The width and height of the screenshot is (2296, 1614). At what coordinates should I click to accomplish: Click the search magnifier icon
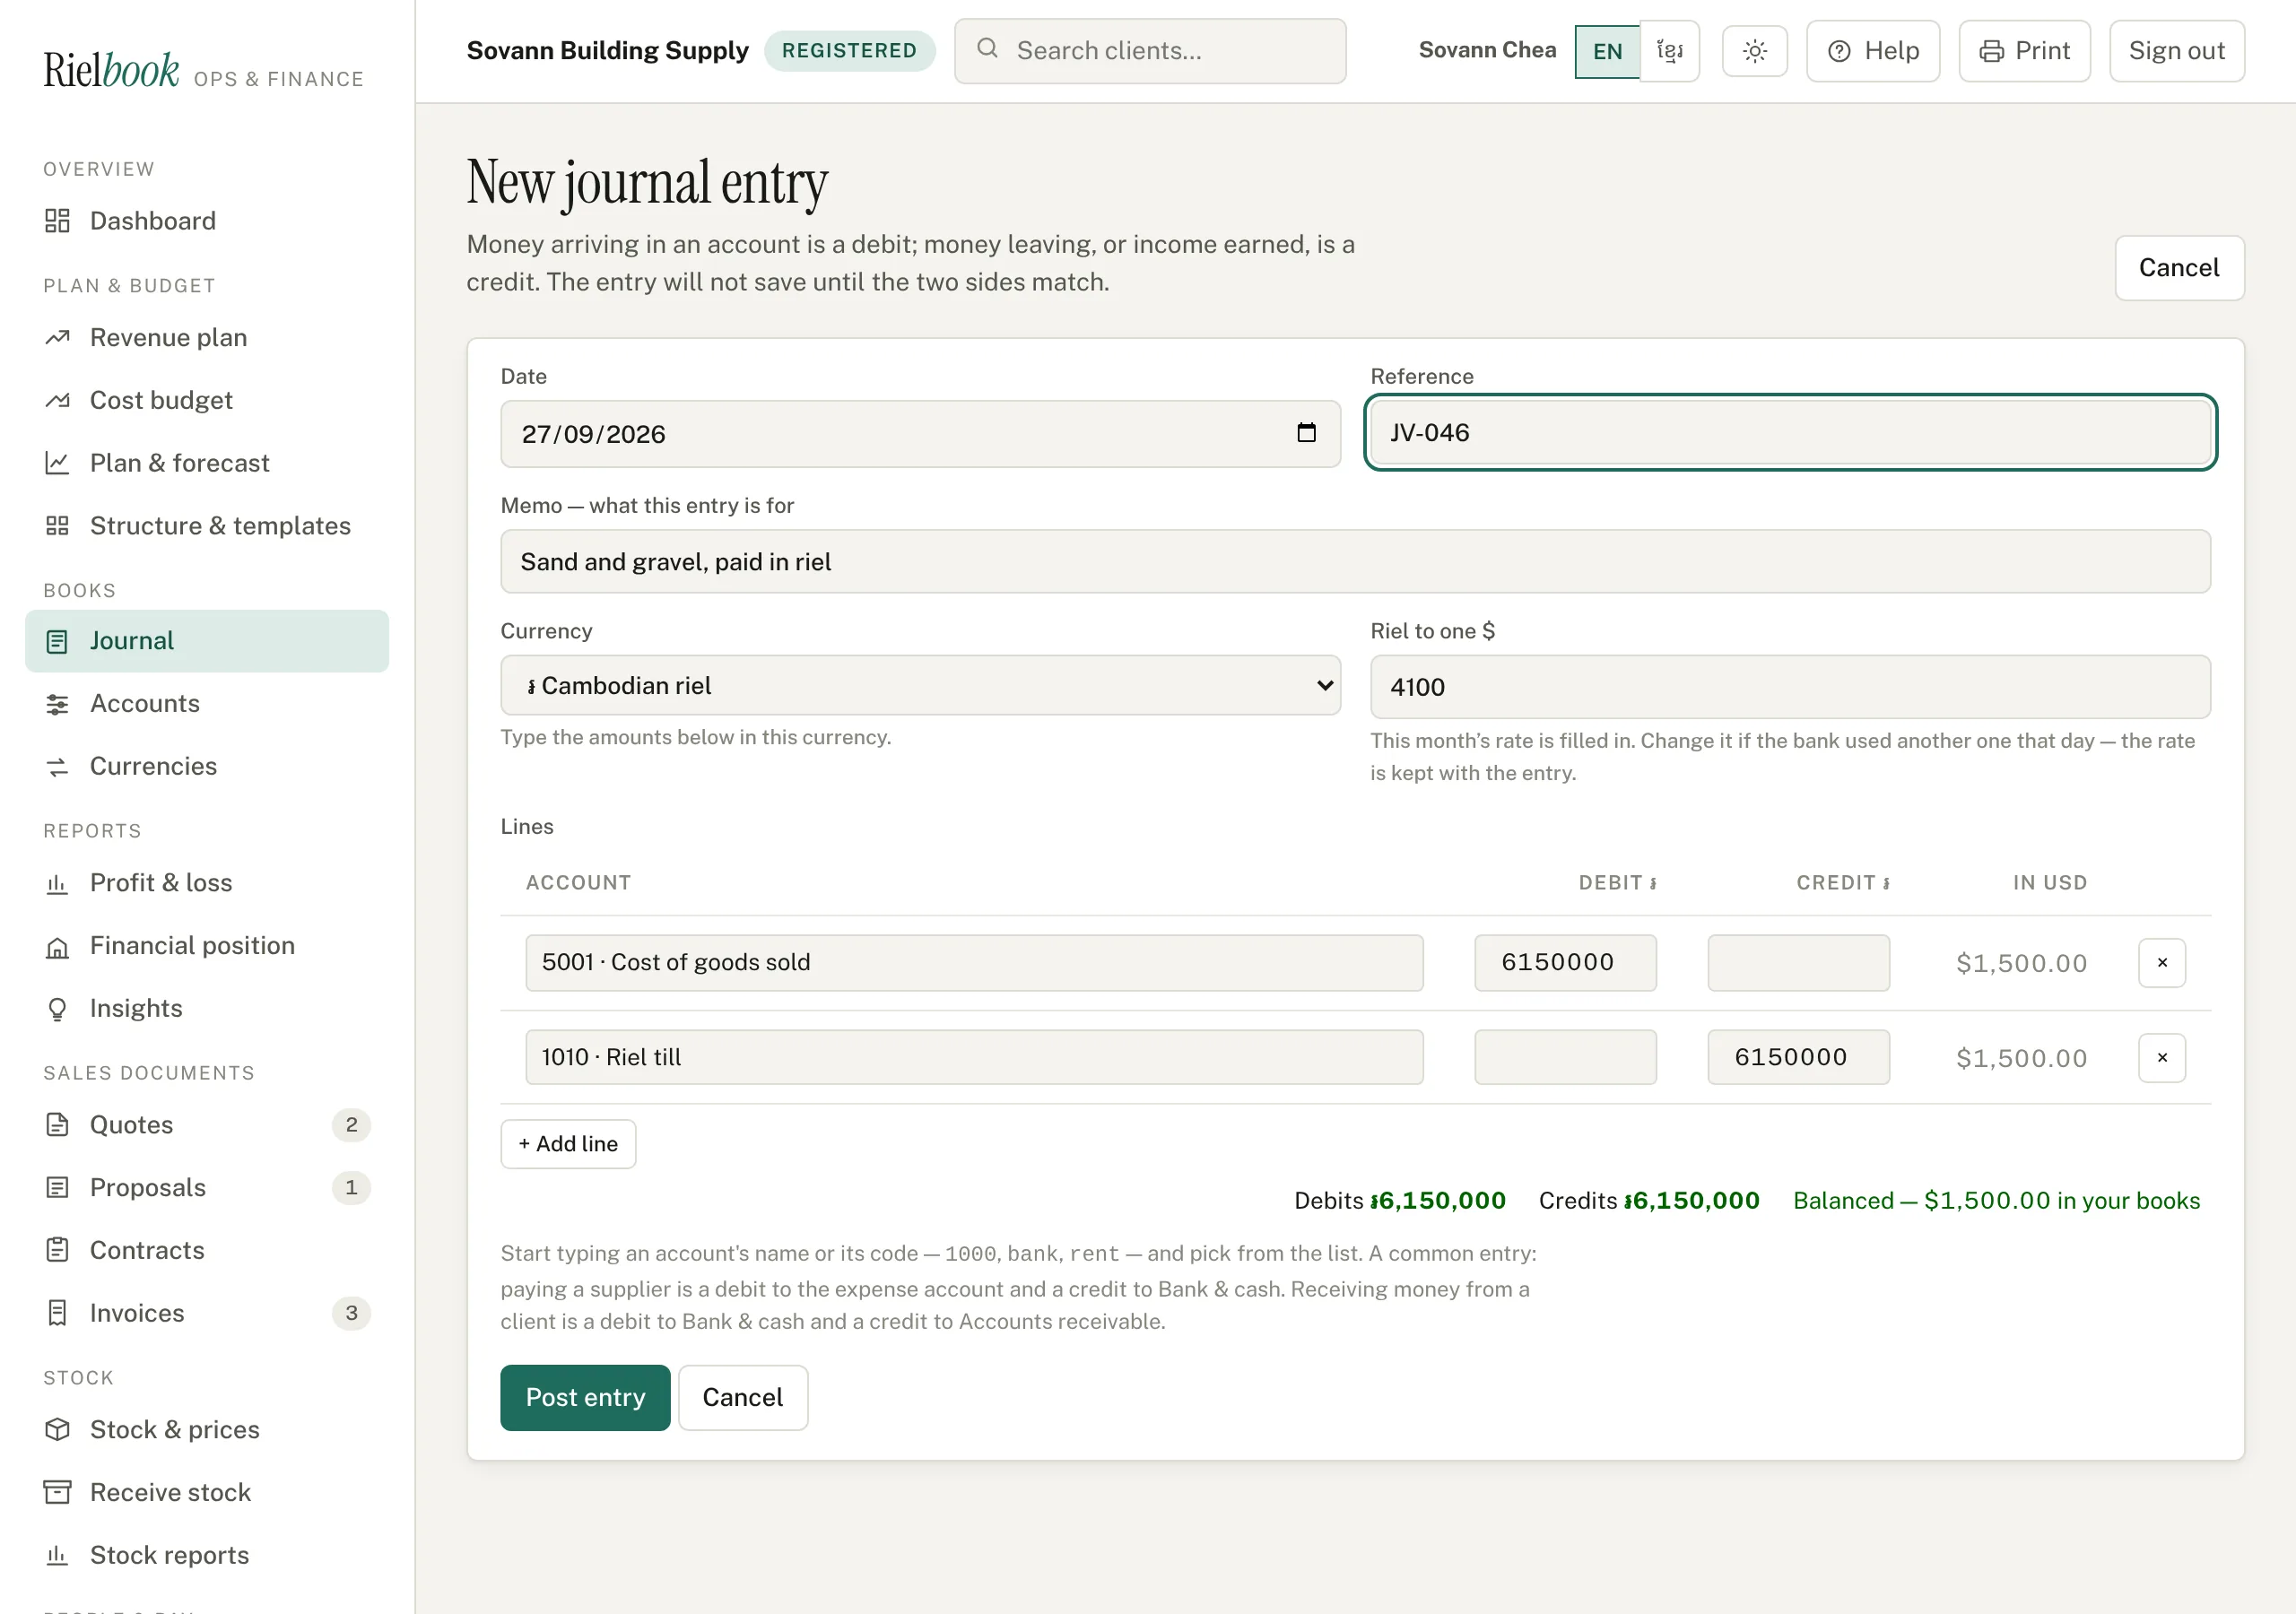coord(987,49)
